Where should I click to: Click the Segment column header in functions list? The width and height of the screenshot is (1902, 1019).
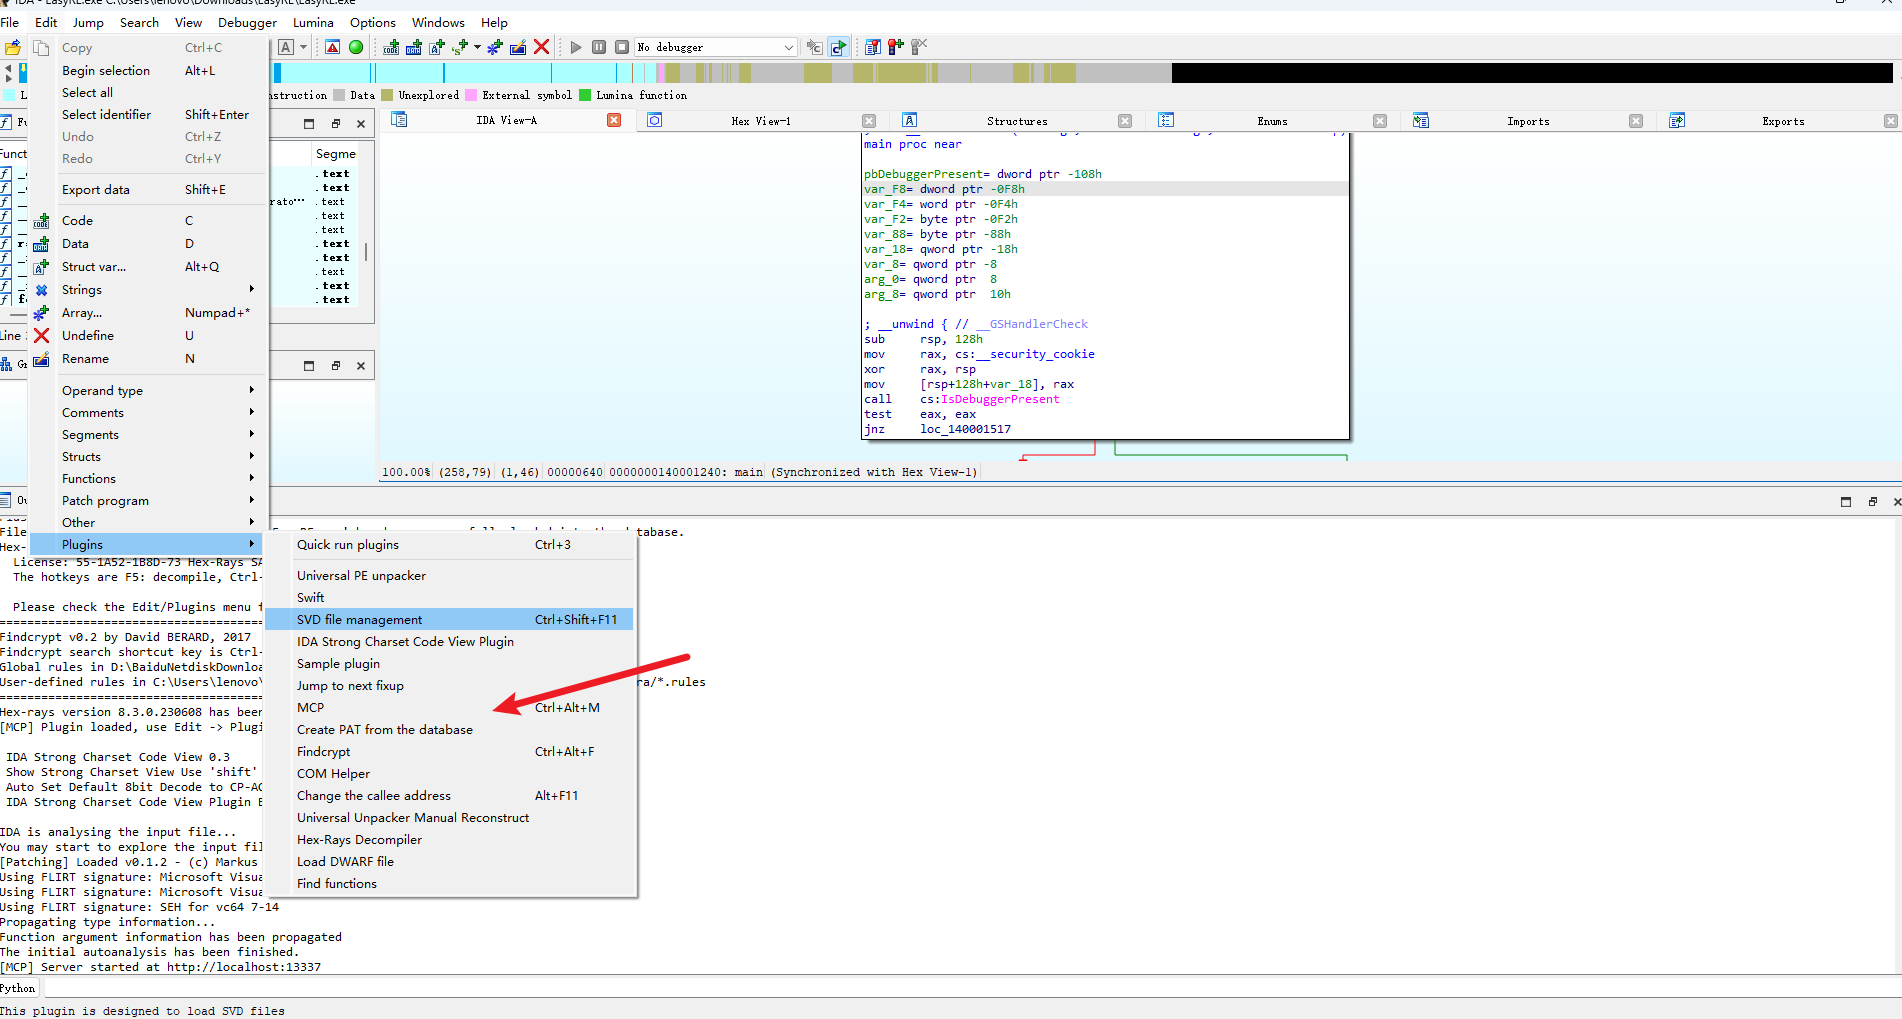[336, 154]
